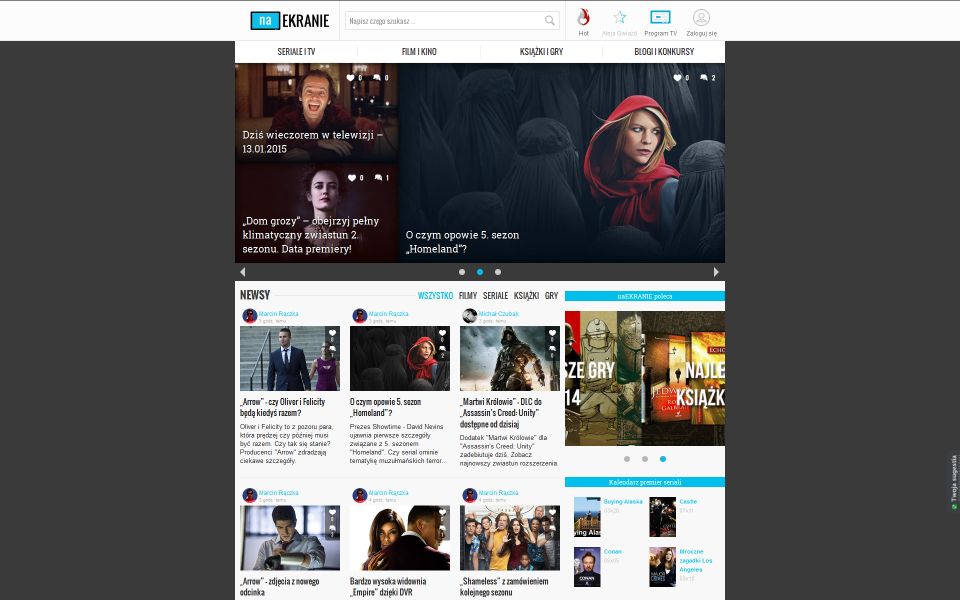Viewport: 960px width, 600px height.
Task: Open 'Bardzo wysoka widownia Empire' headline
Action: [388, 587]
